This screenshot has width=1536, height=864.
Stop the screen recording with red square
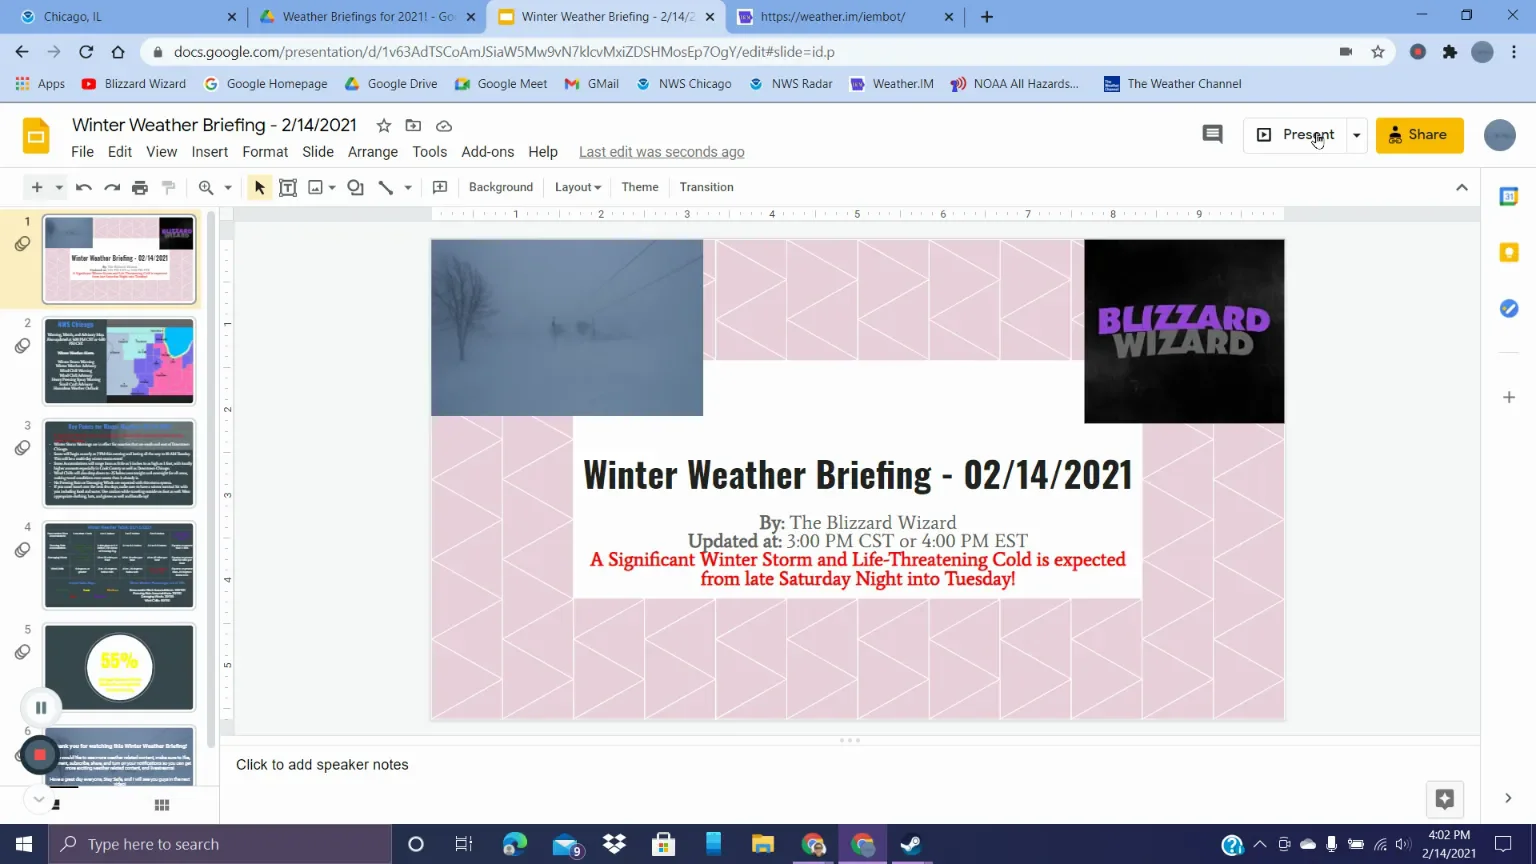40,755
